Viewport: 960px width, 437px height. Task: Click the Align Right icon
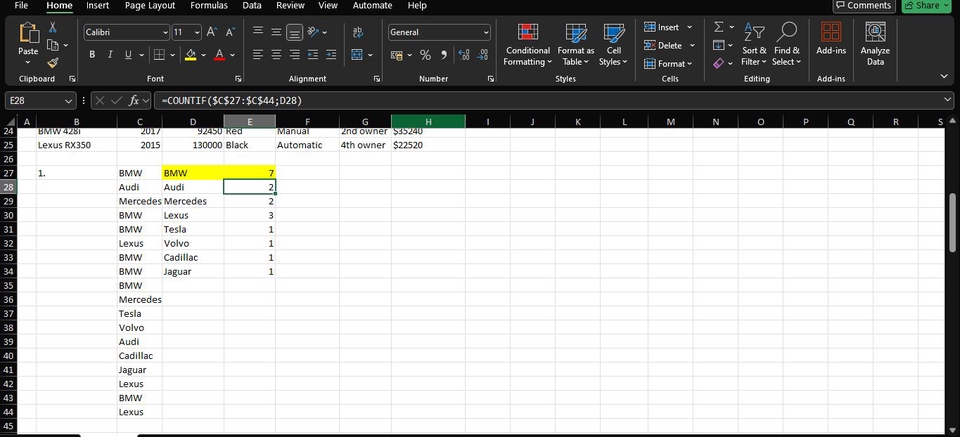(x=295, y=54)
